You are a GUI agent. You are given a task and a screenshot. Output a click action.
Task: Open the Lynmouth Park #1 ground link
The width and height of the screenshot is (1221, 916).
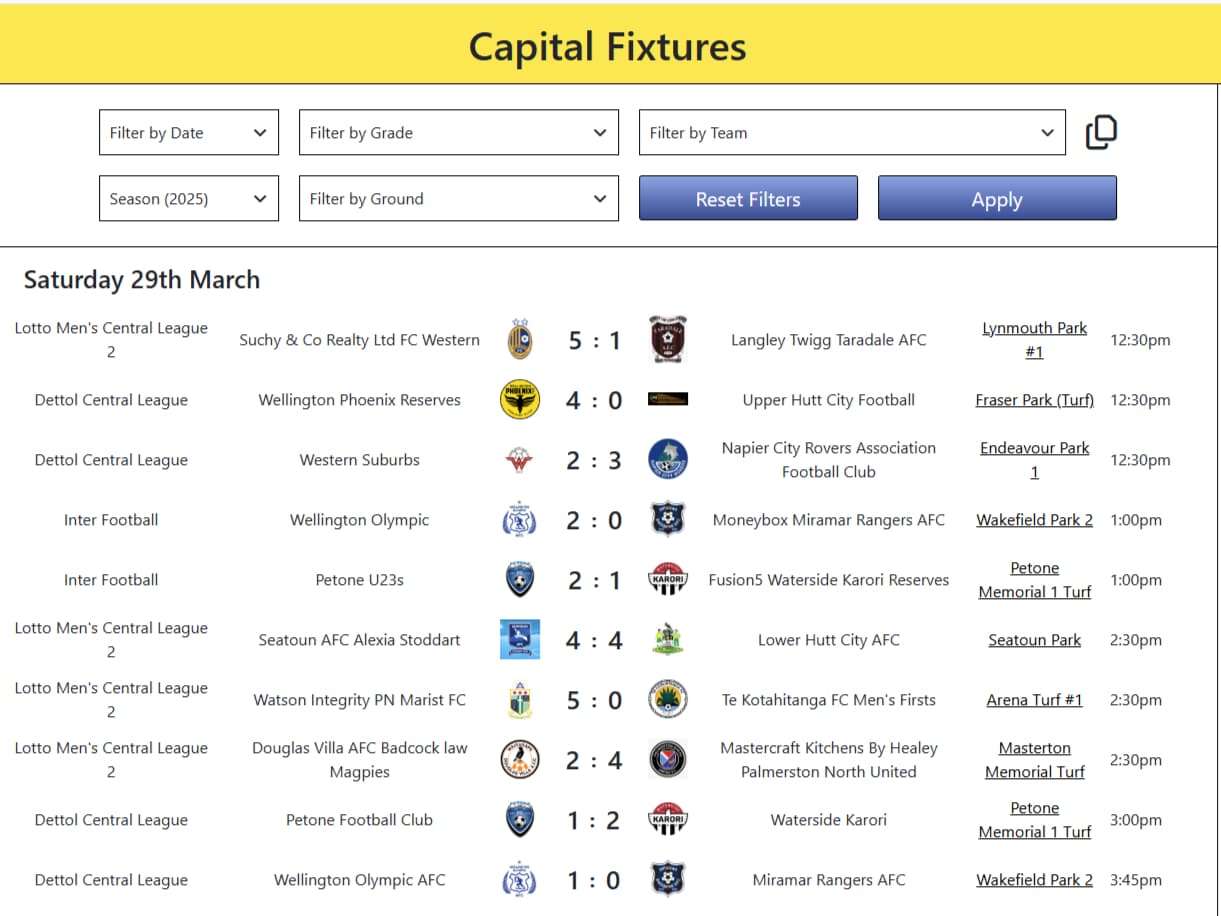pos(1034,340)
